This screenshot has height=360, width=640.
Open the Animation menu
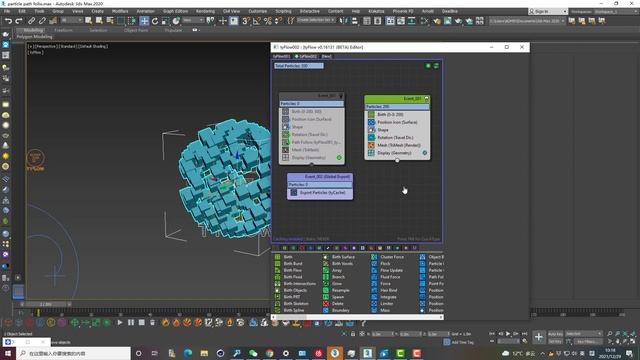(x=145, y=11)
